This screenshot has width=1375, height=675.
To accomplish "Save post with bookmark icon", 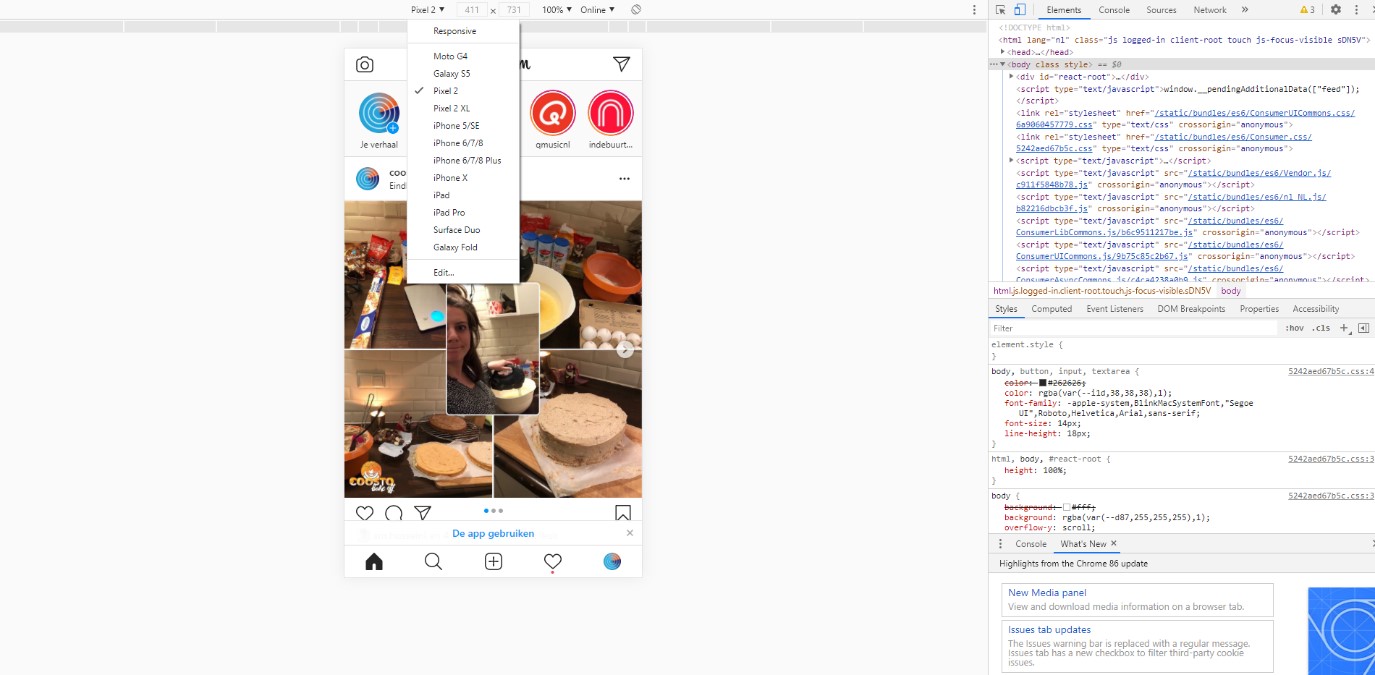I will click(x=622, y=513).
